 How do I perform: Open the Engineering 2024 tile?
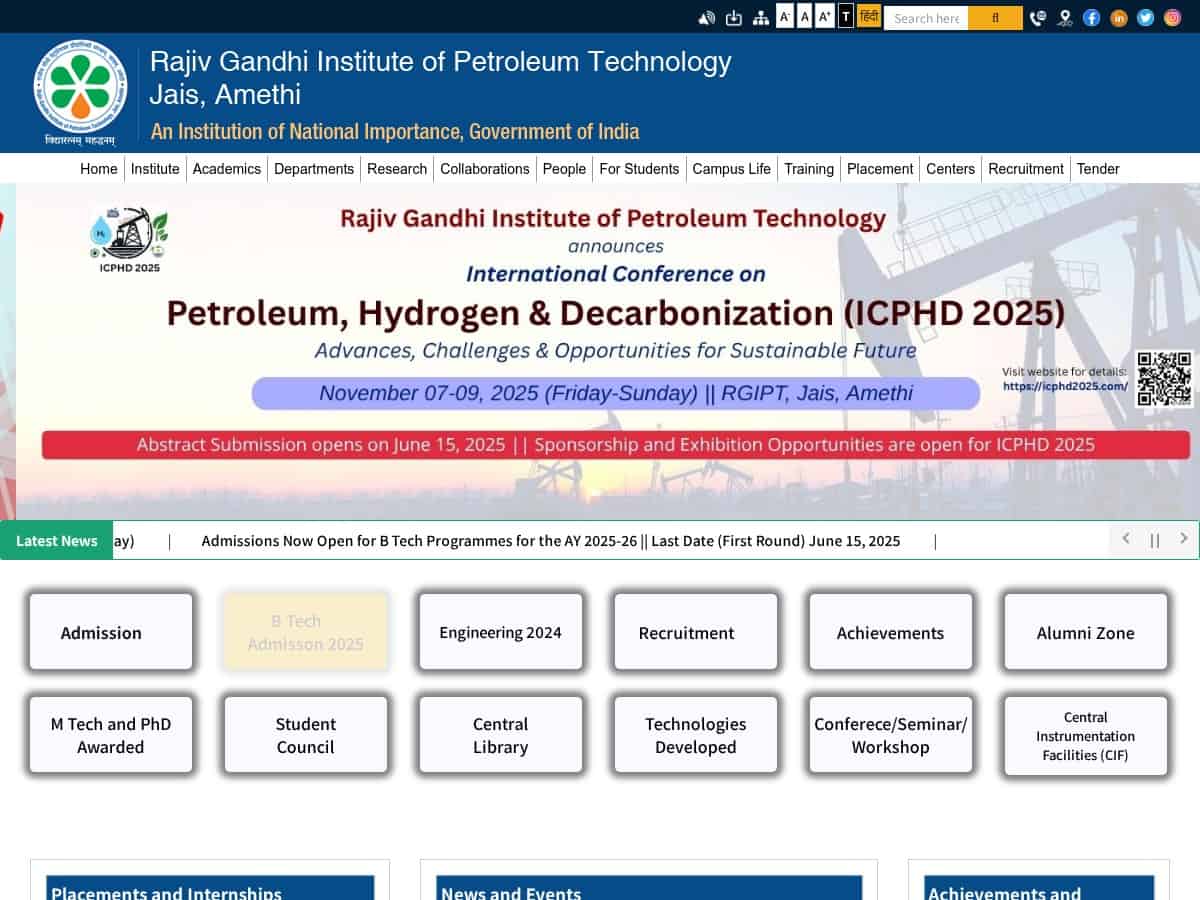501,632
